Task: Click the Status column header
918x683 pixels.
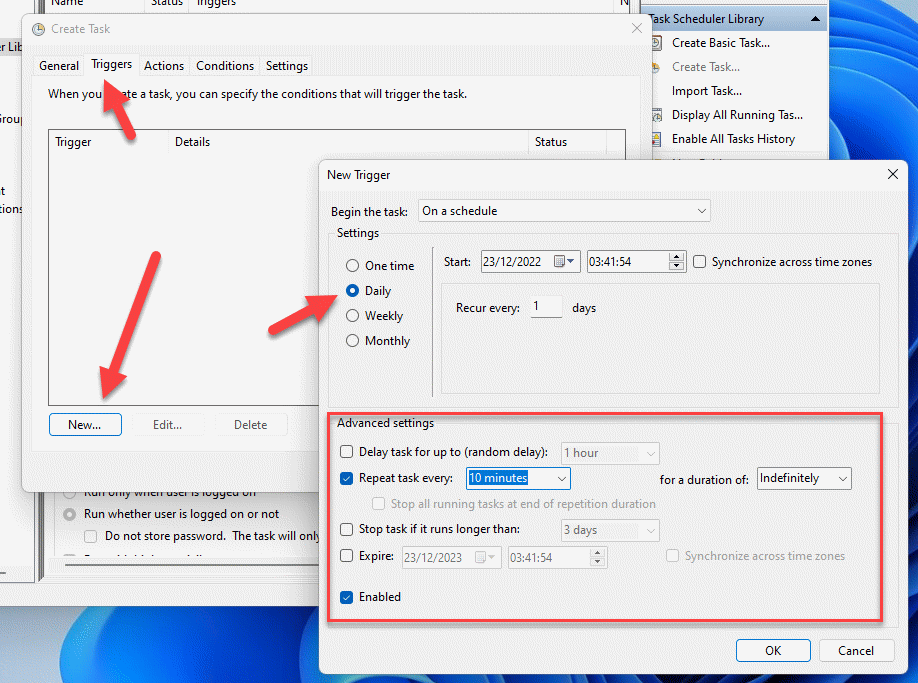Action: pos(568,142)
